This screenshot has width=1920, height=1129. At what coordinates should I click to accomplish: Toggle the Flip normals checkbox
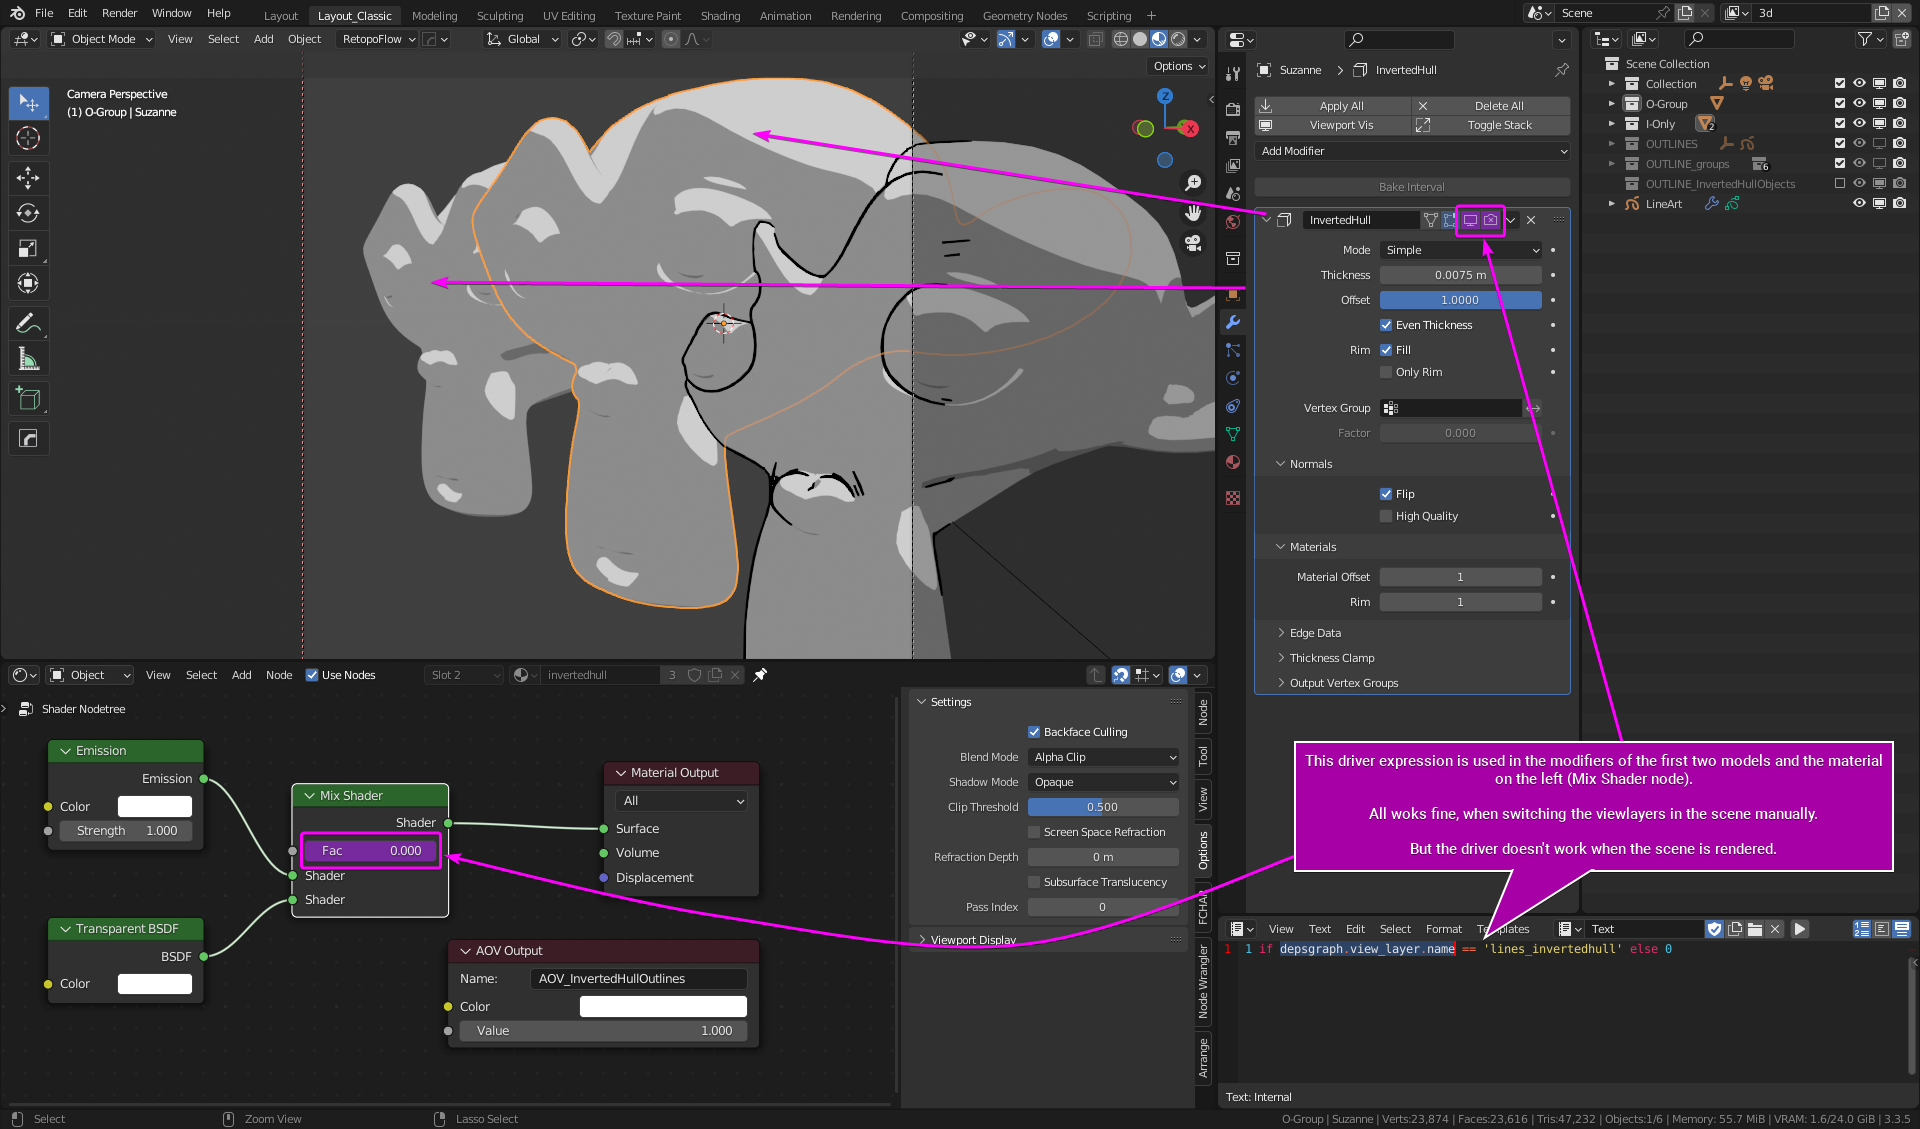pos(1386,494)
